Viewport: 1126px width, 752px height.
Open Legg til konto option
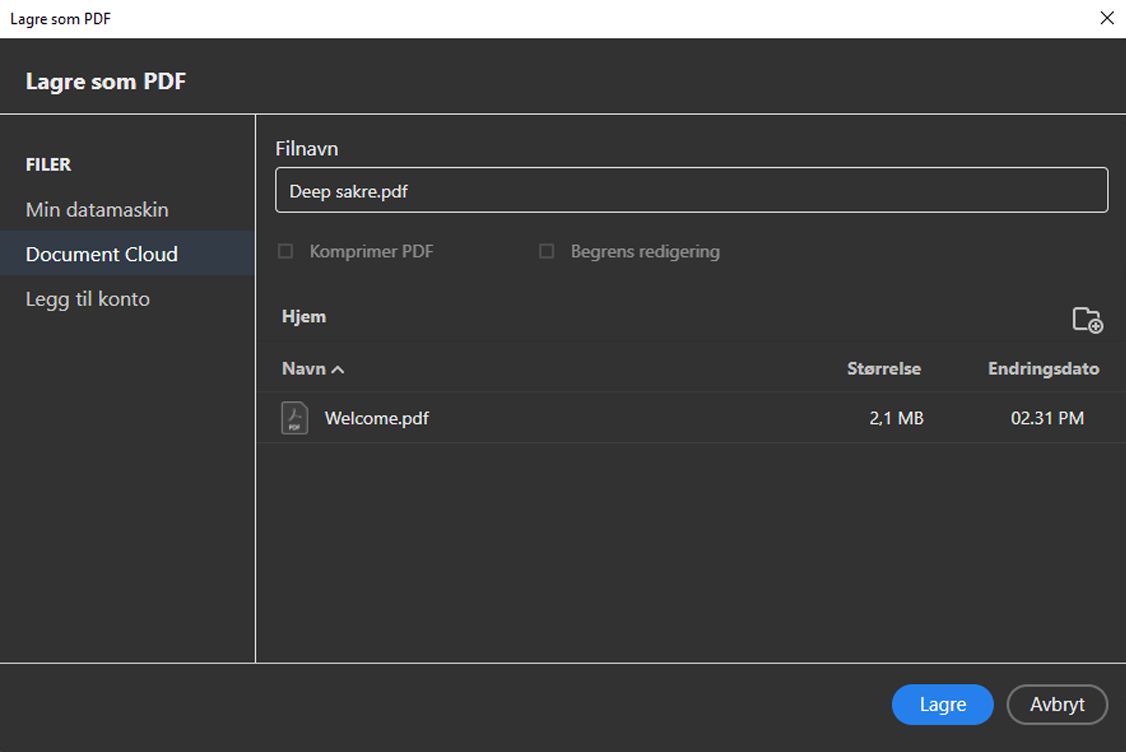88,299
